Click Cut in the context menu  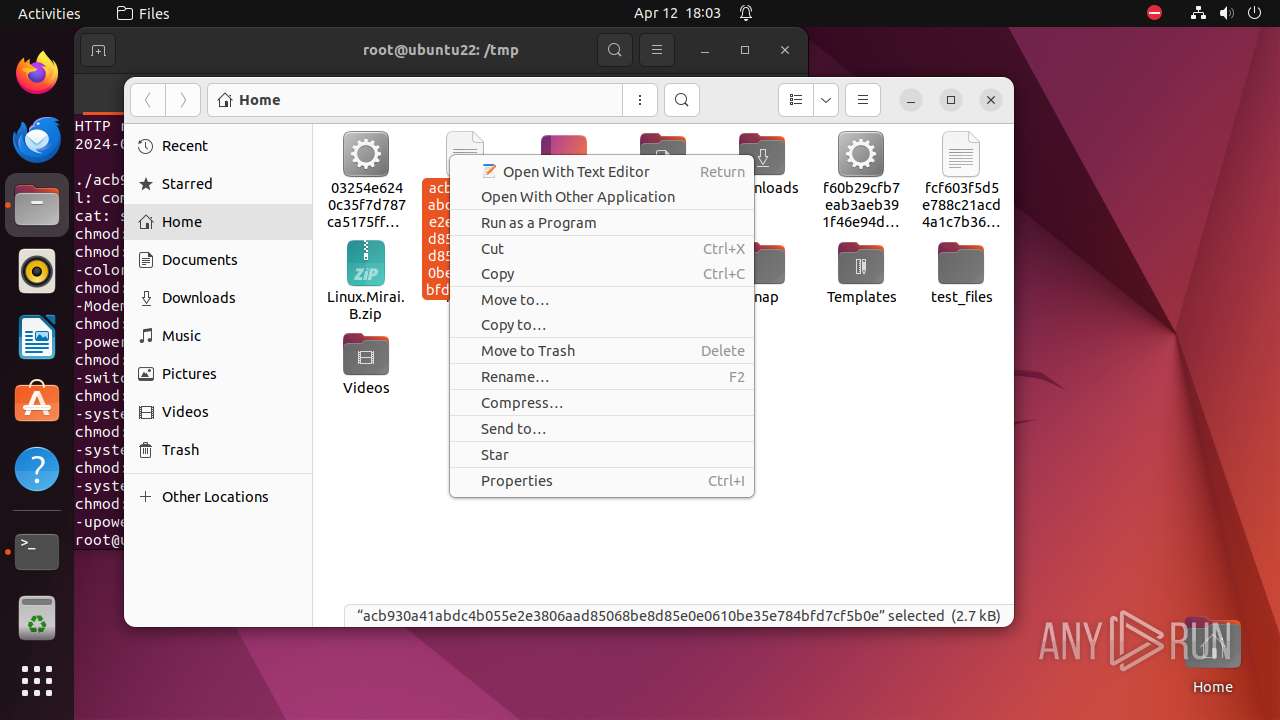pyautogui.click(x=601, y=249)
